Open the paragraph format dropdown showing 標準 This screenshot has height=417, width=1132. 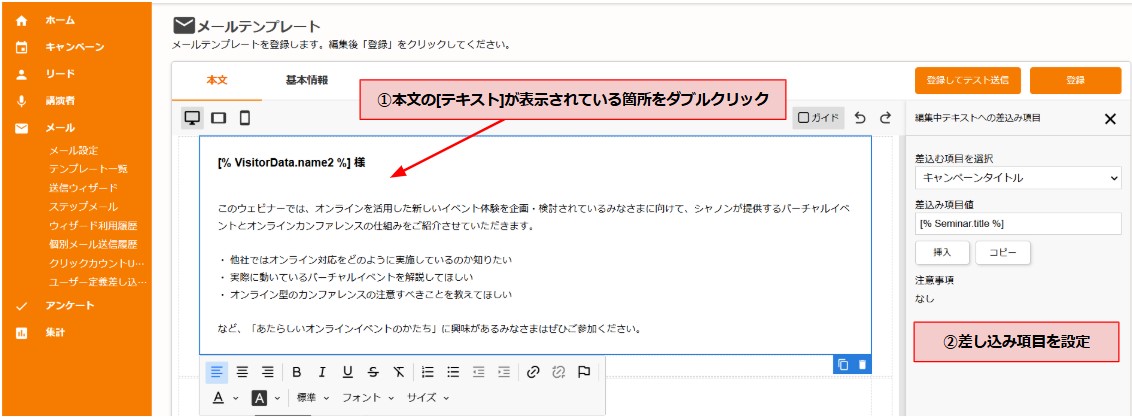click(x=313, y=398)
